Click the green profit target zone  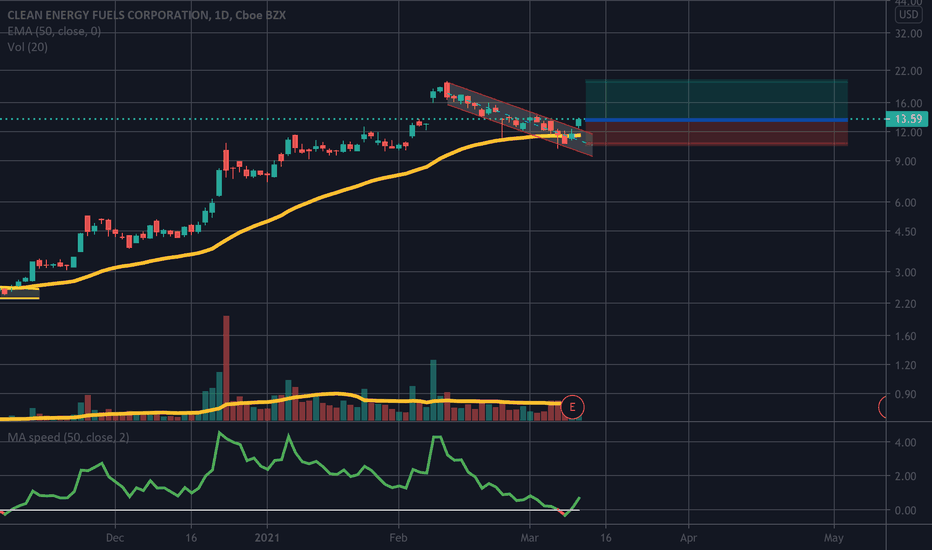pos(716,99)
